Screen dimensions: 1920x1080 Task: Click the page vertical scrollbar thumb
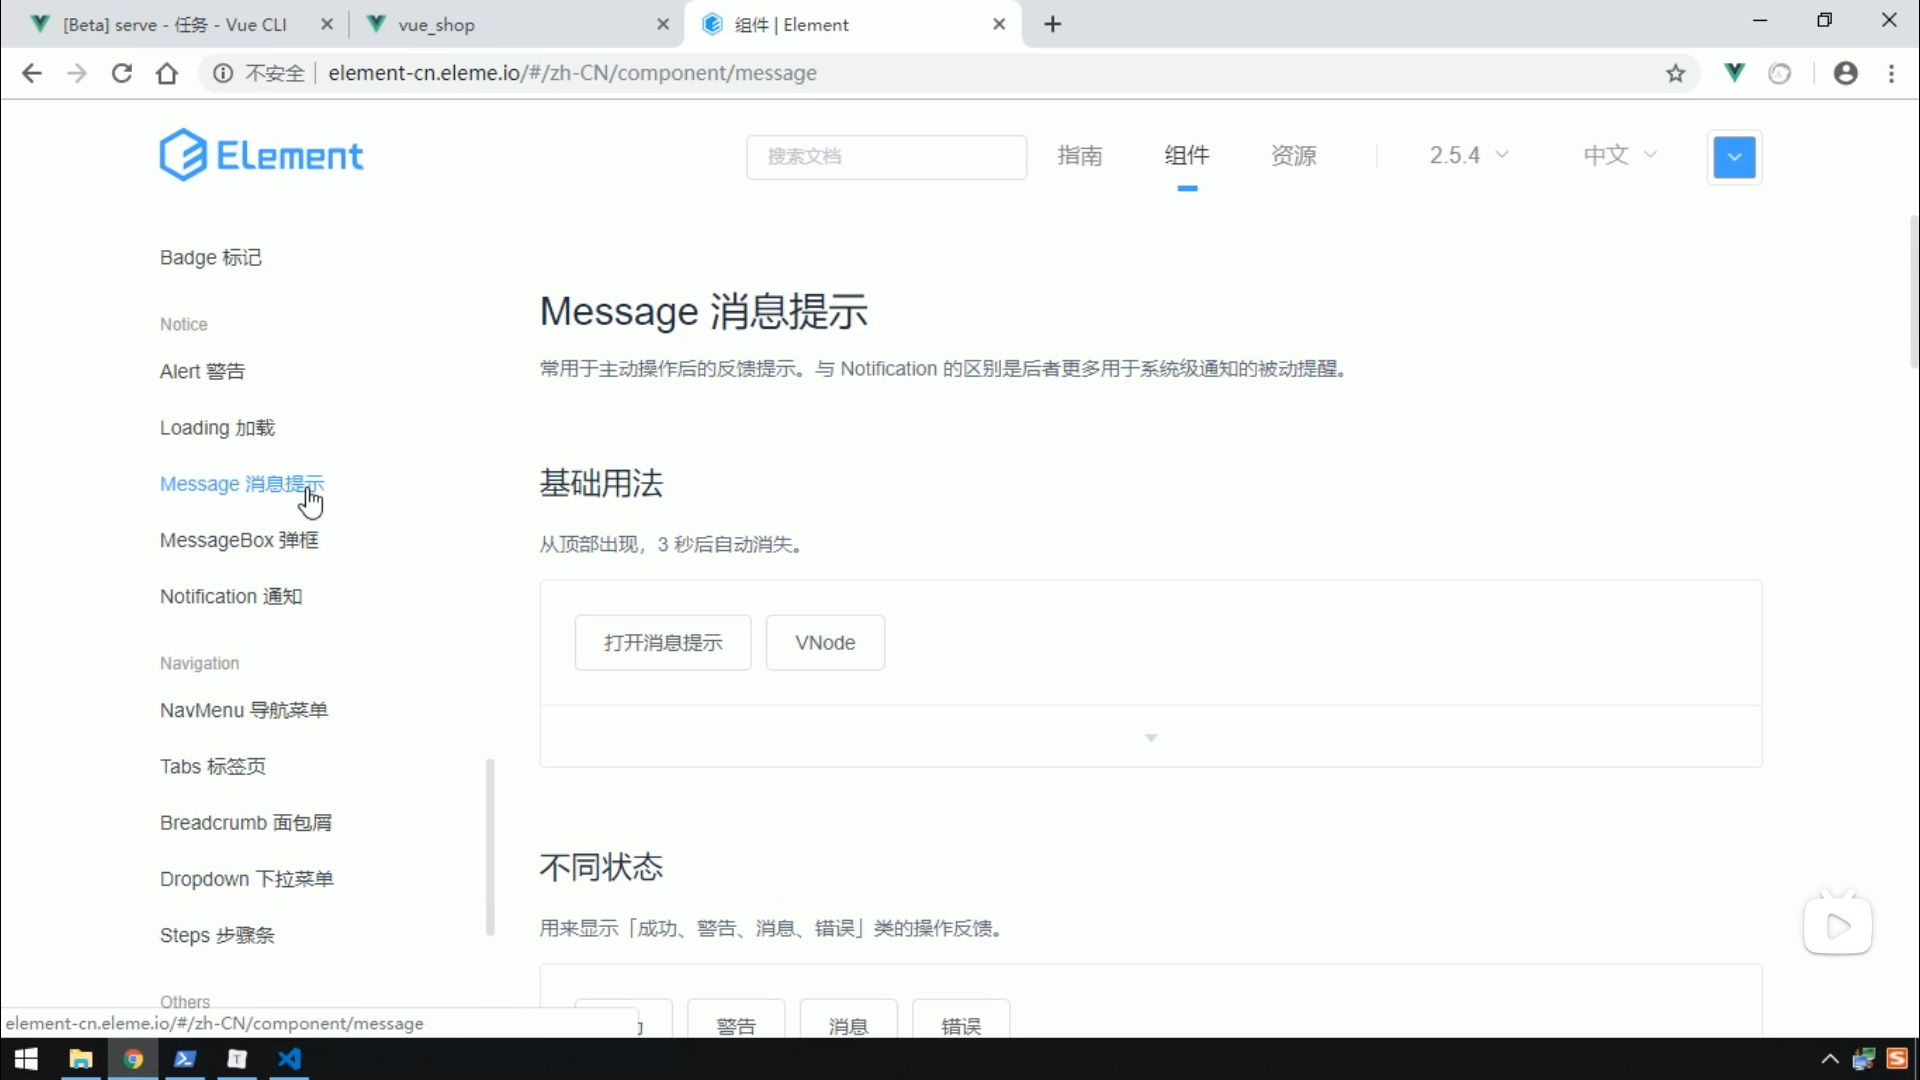[x=1913, y=291]
